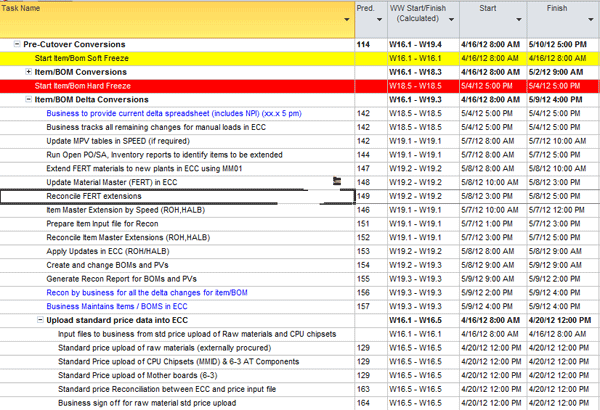This screenshot has width=600, height=410.
Task: Open the WW Start/Finish column dropdown
Action: pos(450,19)
